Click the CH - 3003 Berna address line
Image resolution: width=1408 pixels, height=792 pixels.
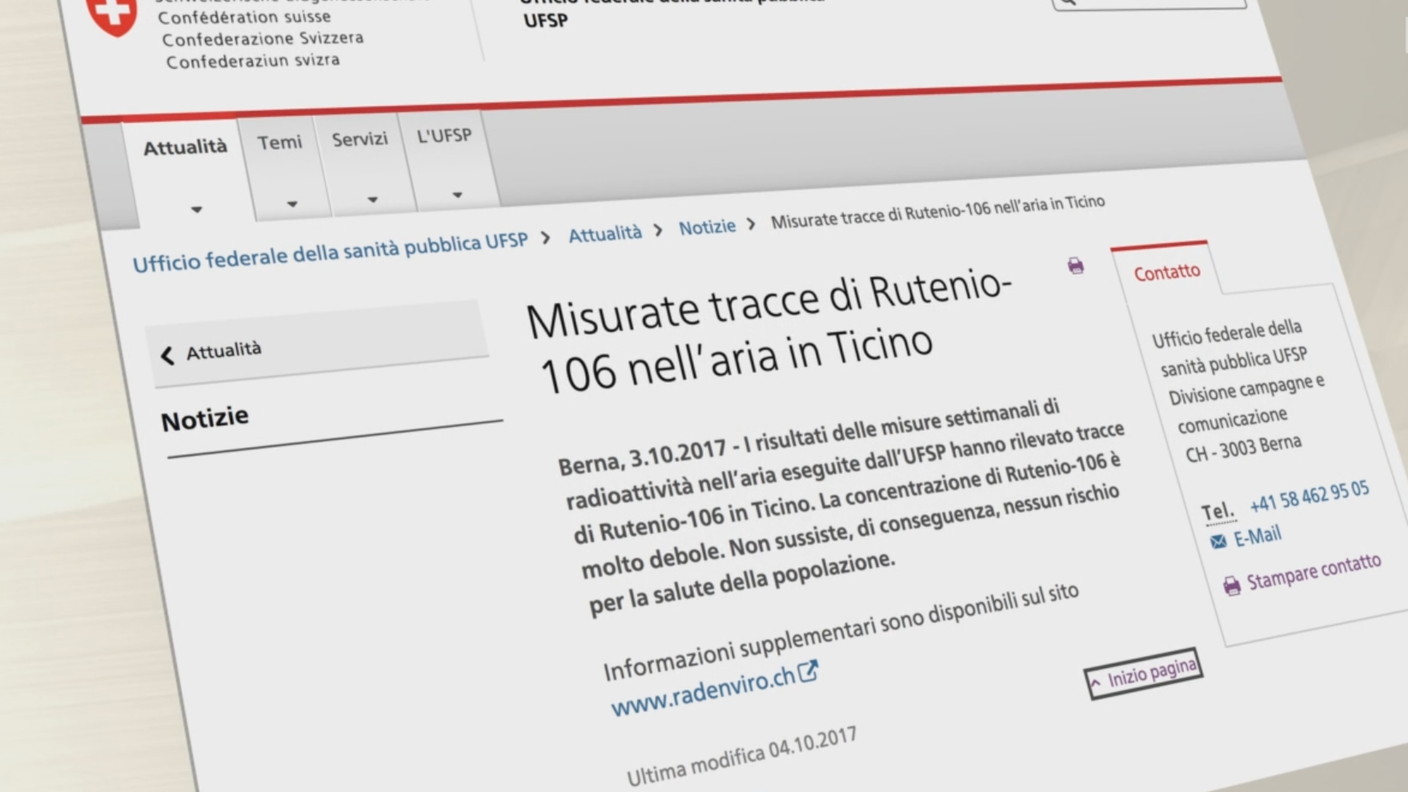(x=1243, y=449)
